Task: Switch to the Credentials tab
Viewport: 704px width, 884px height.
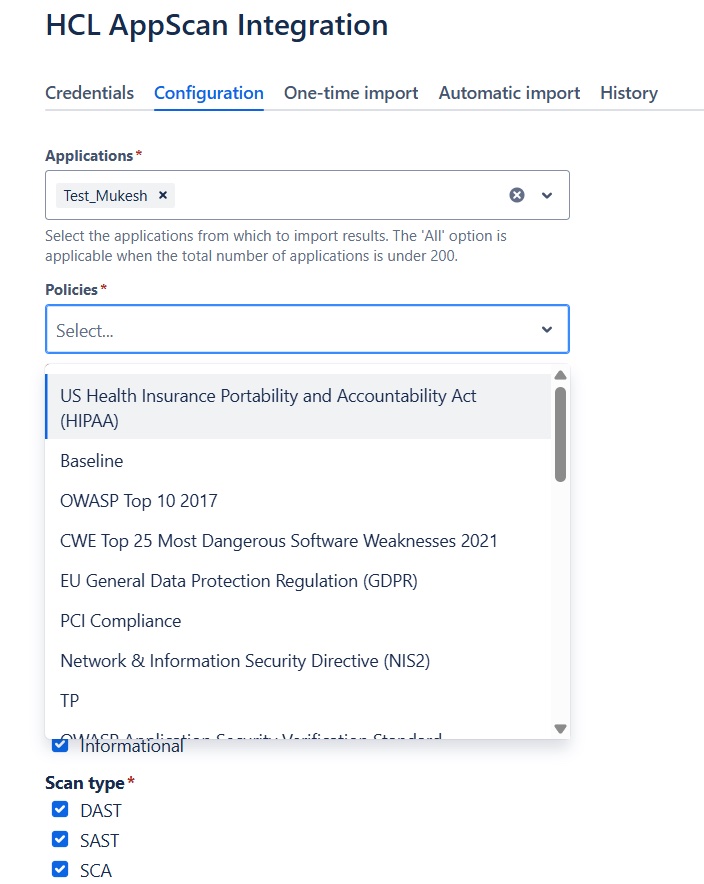Action: [x=89, y=93]
